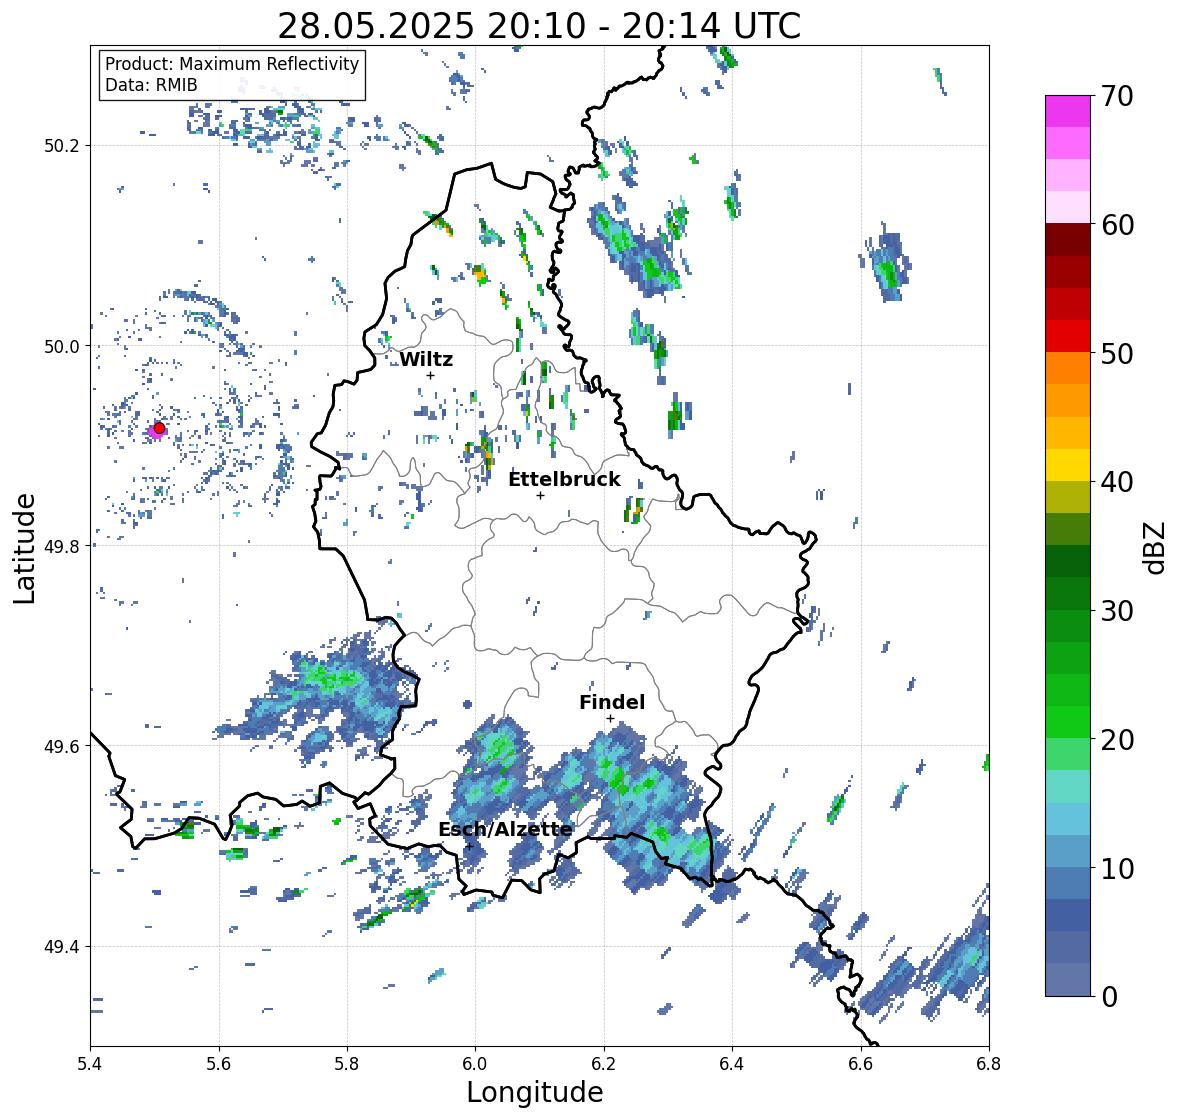Click the 6.2 longitude tick label
Viewport: 1179px width, 1117px height.
point(604,1064)
